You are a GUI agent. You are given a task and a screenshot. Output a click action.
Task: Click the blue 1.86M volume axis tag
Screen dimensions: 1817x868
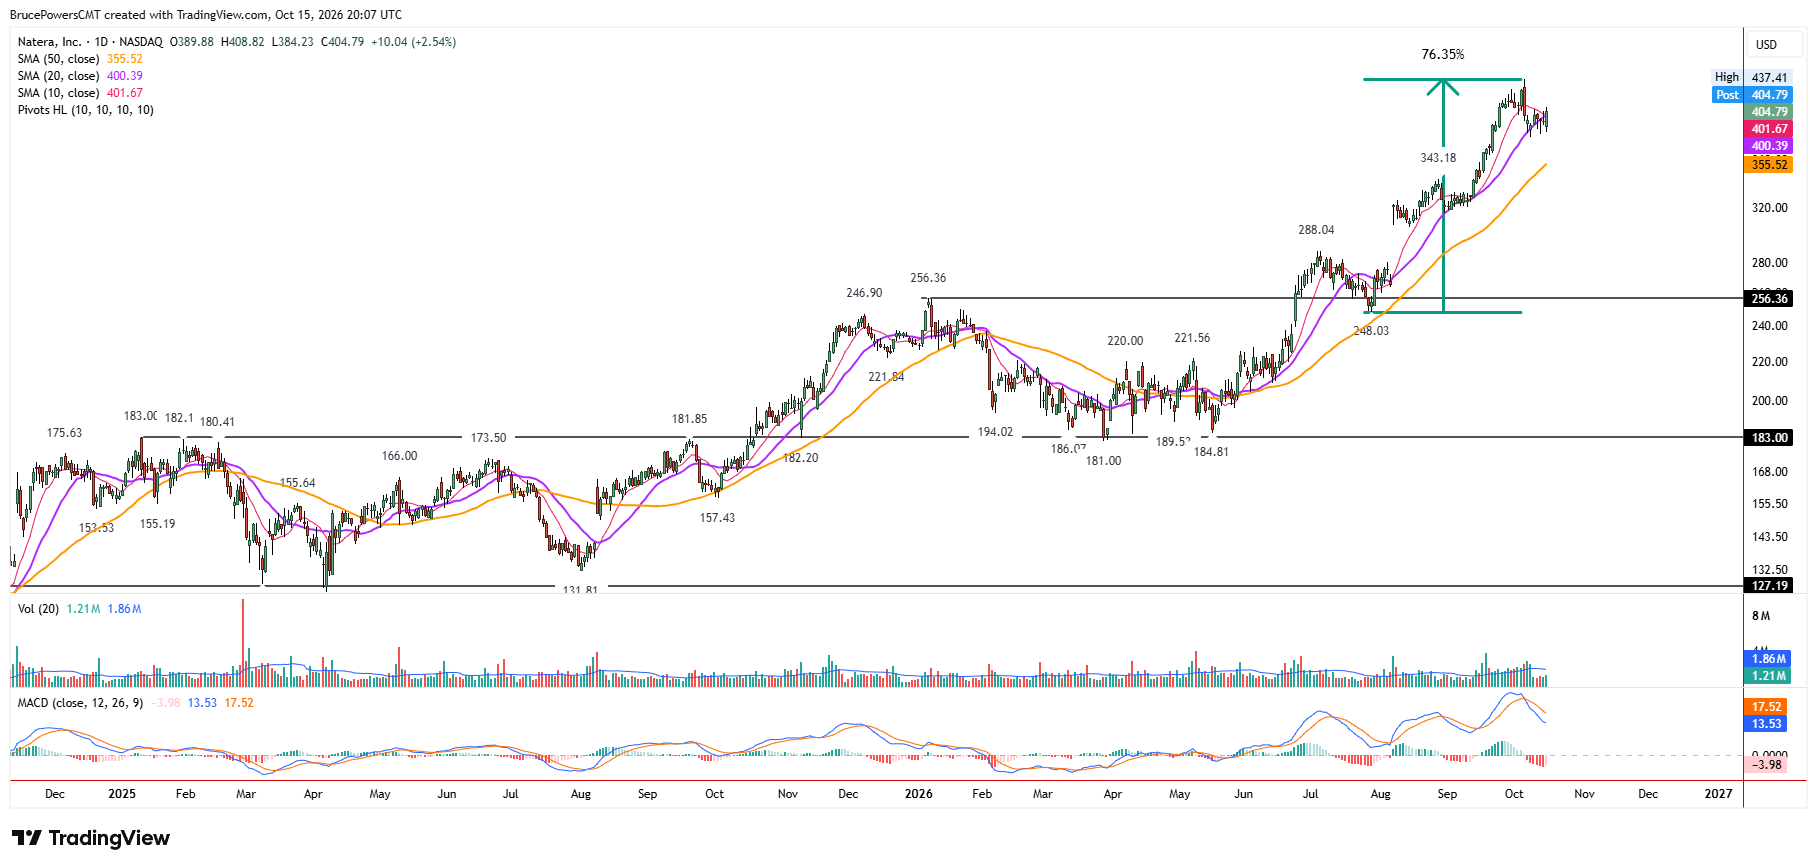1769,659
